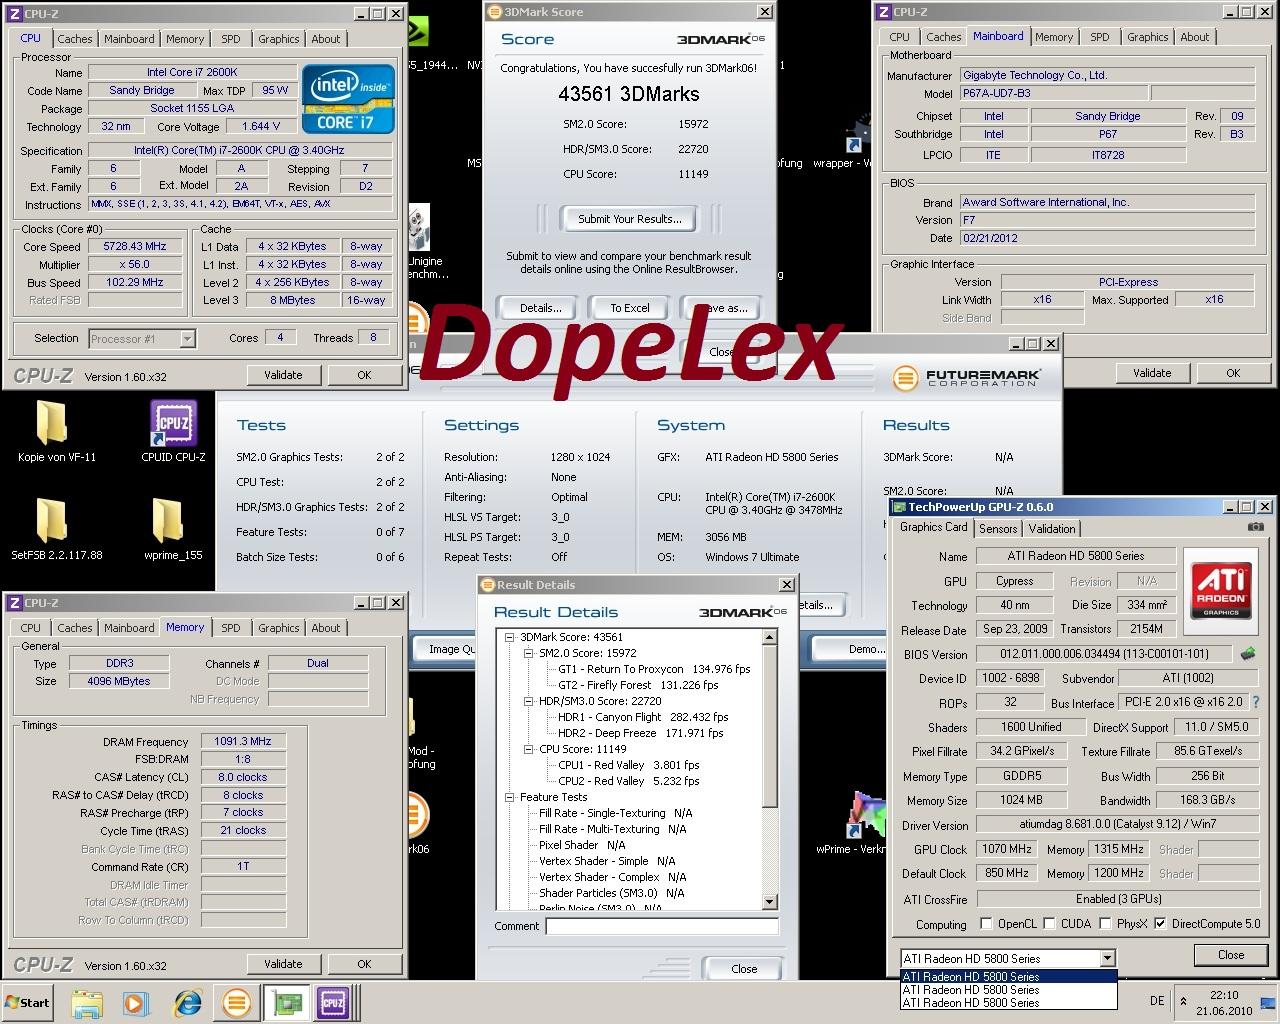
Task: Open Windows Explorer from the taskbar
Action: coord(87,1003)
